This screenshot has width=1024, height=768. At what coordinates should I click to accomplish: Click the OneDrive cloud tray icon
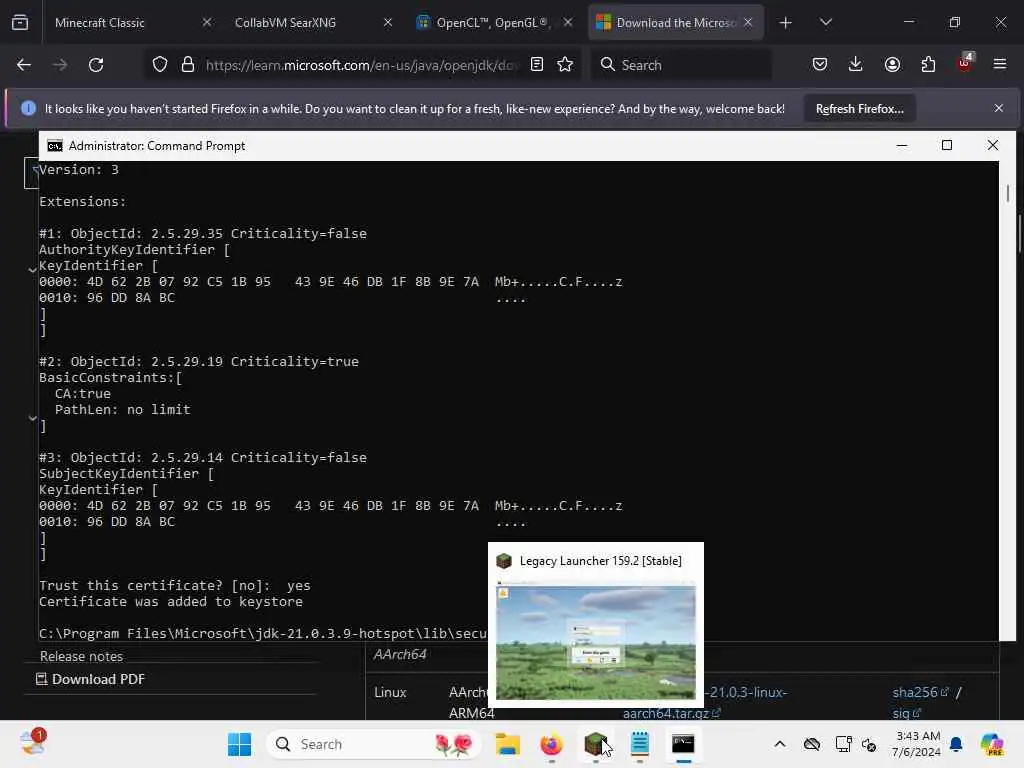[812, 744]
